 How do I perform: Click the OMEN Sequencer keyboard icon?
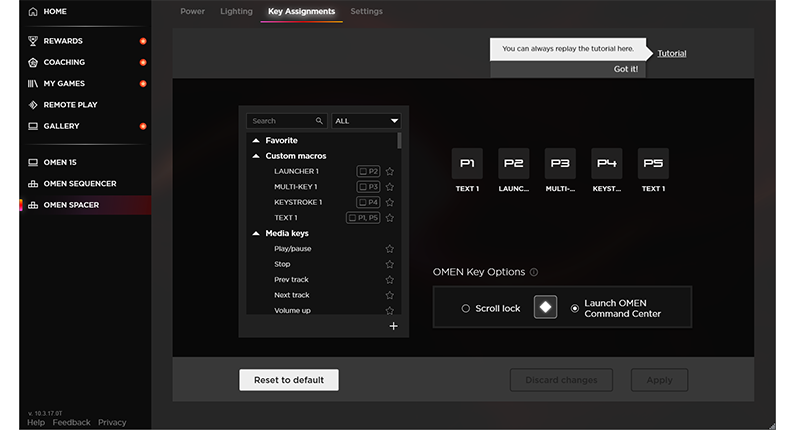(x=33, y=184)
